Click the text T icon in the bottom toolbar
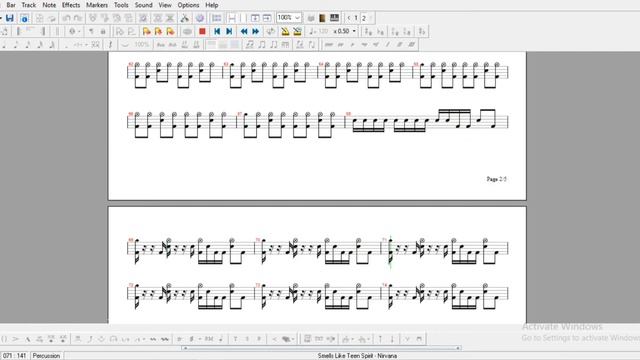This screenshot has height=360, width=640. [x=235, y=339]
